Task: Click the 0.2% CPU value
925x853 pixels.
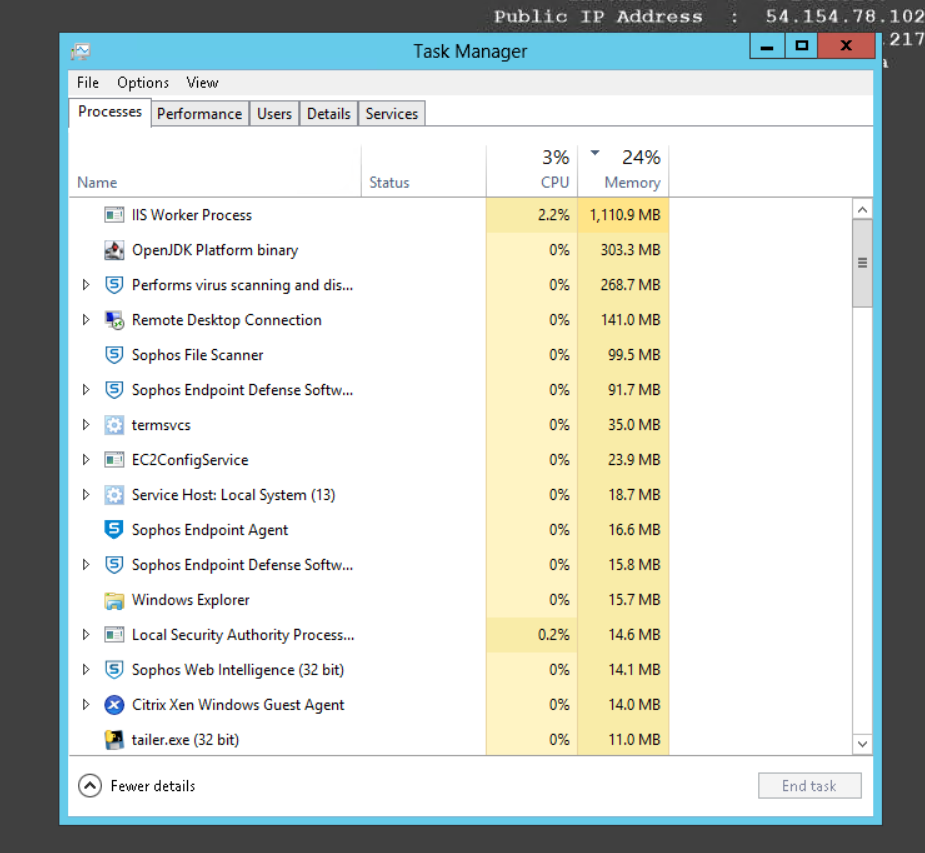Action: click(x=553, y=635)
